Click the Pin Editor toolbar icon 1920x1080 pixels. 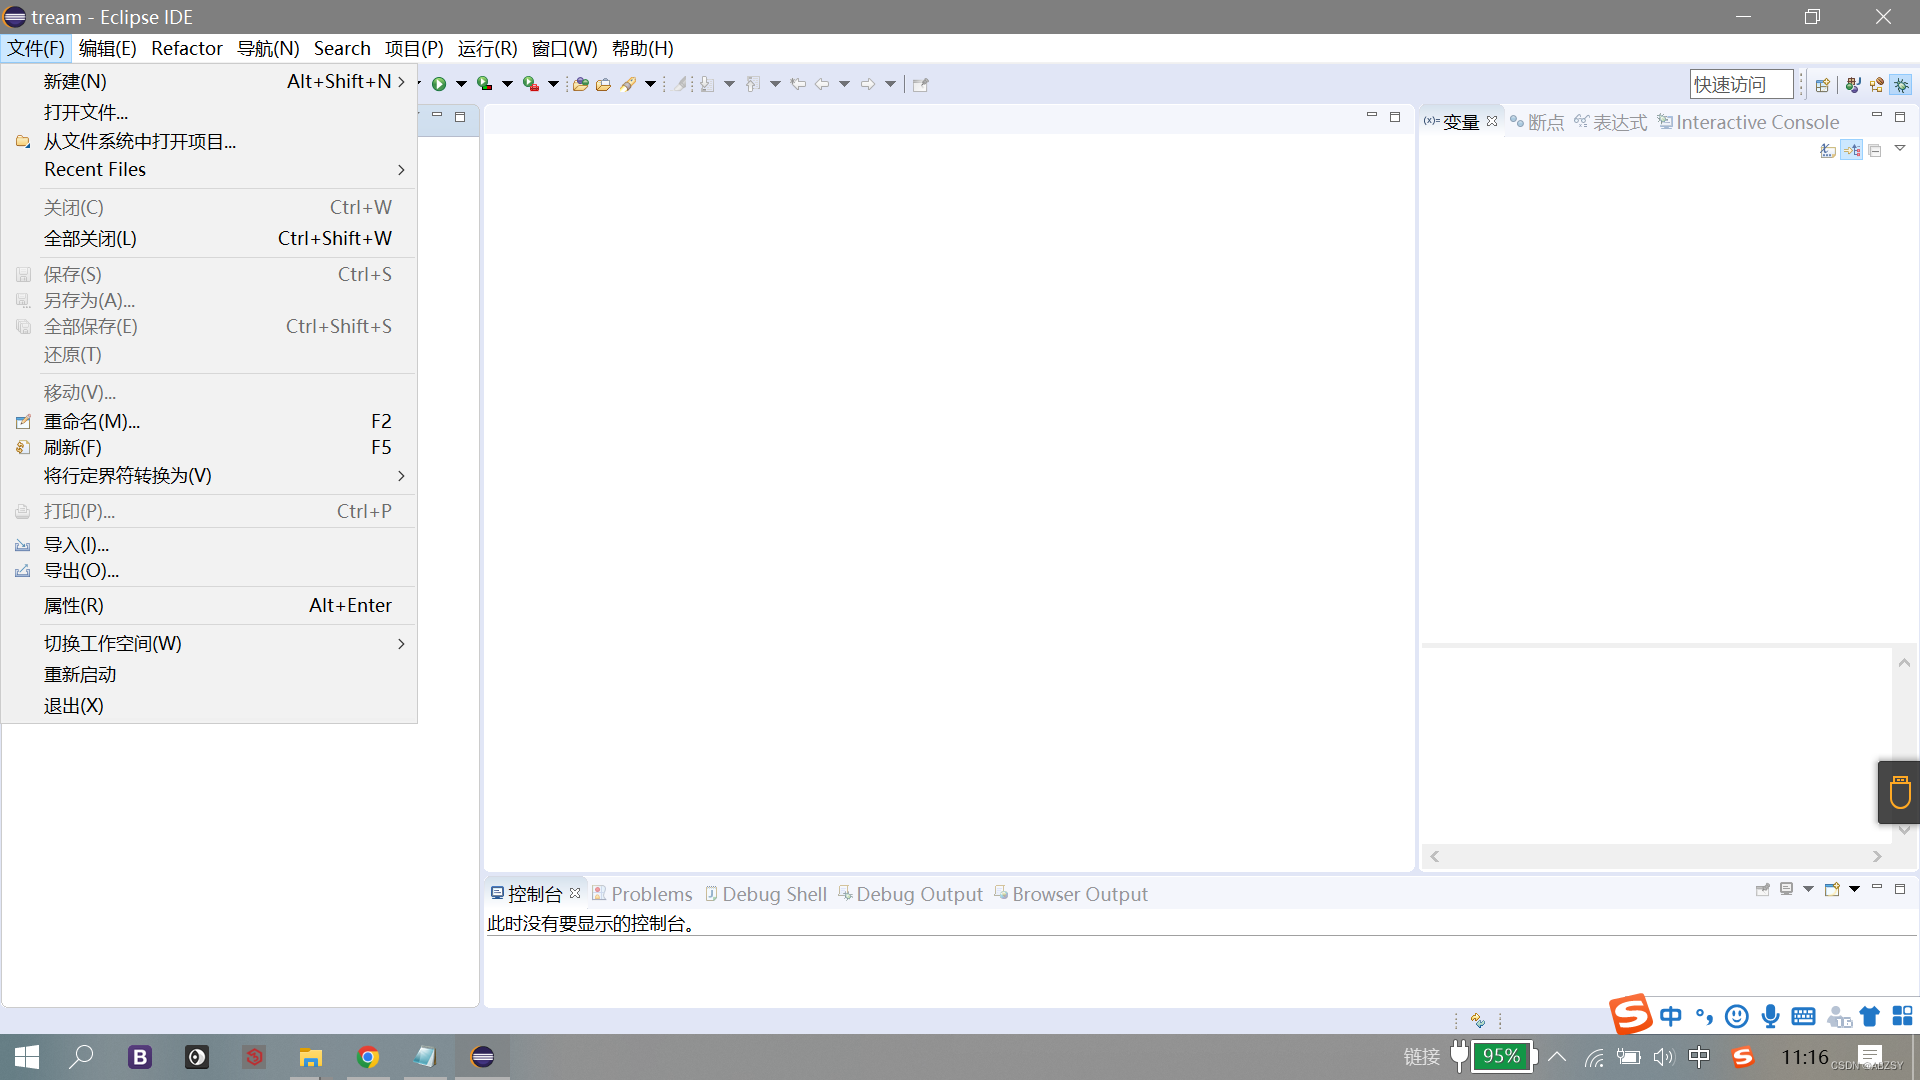click(921, 84)
